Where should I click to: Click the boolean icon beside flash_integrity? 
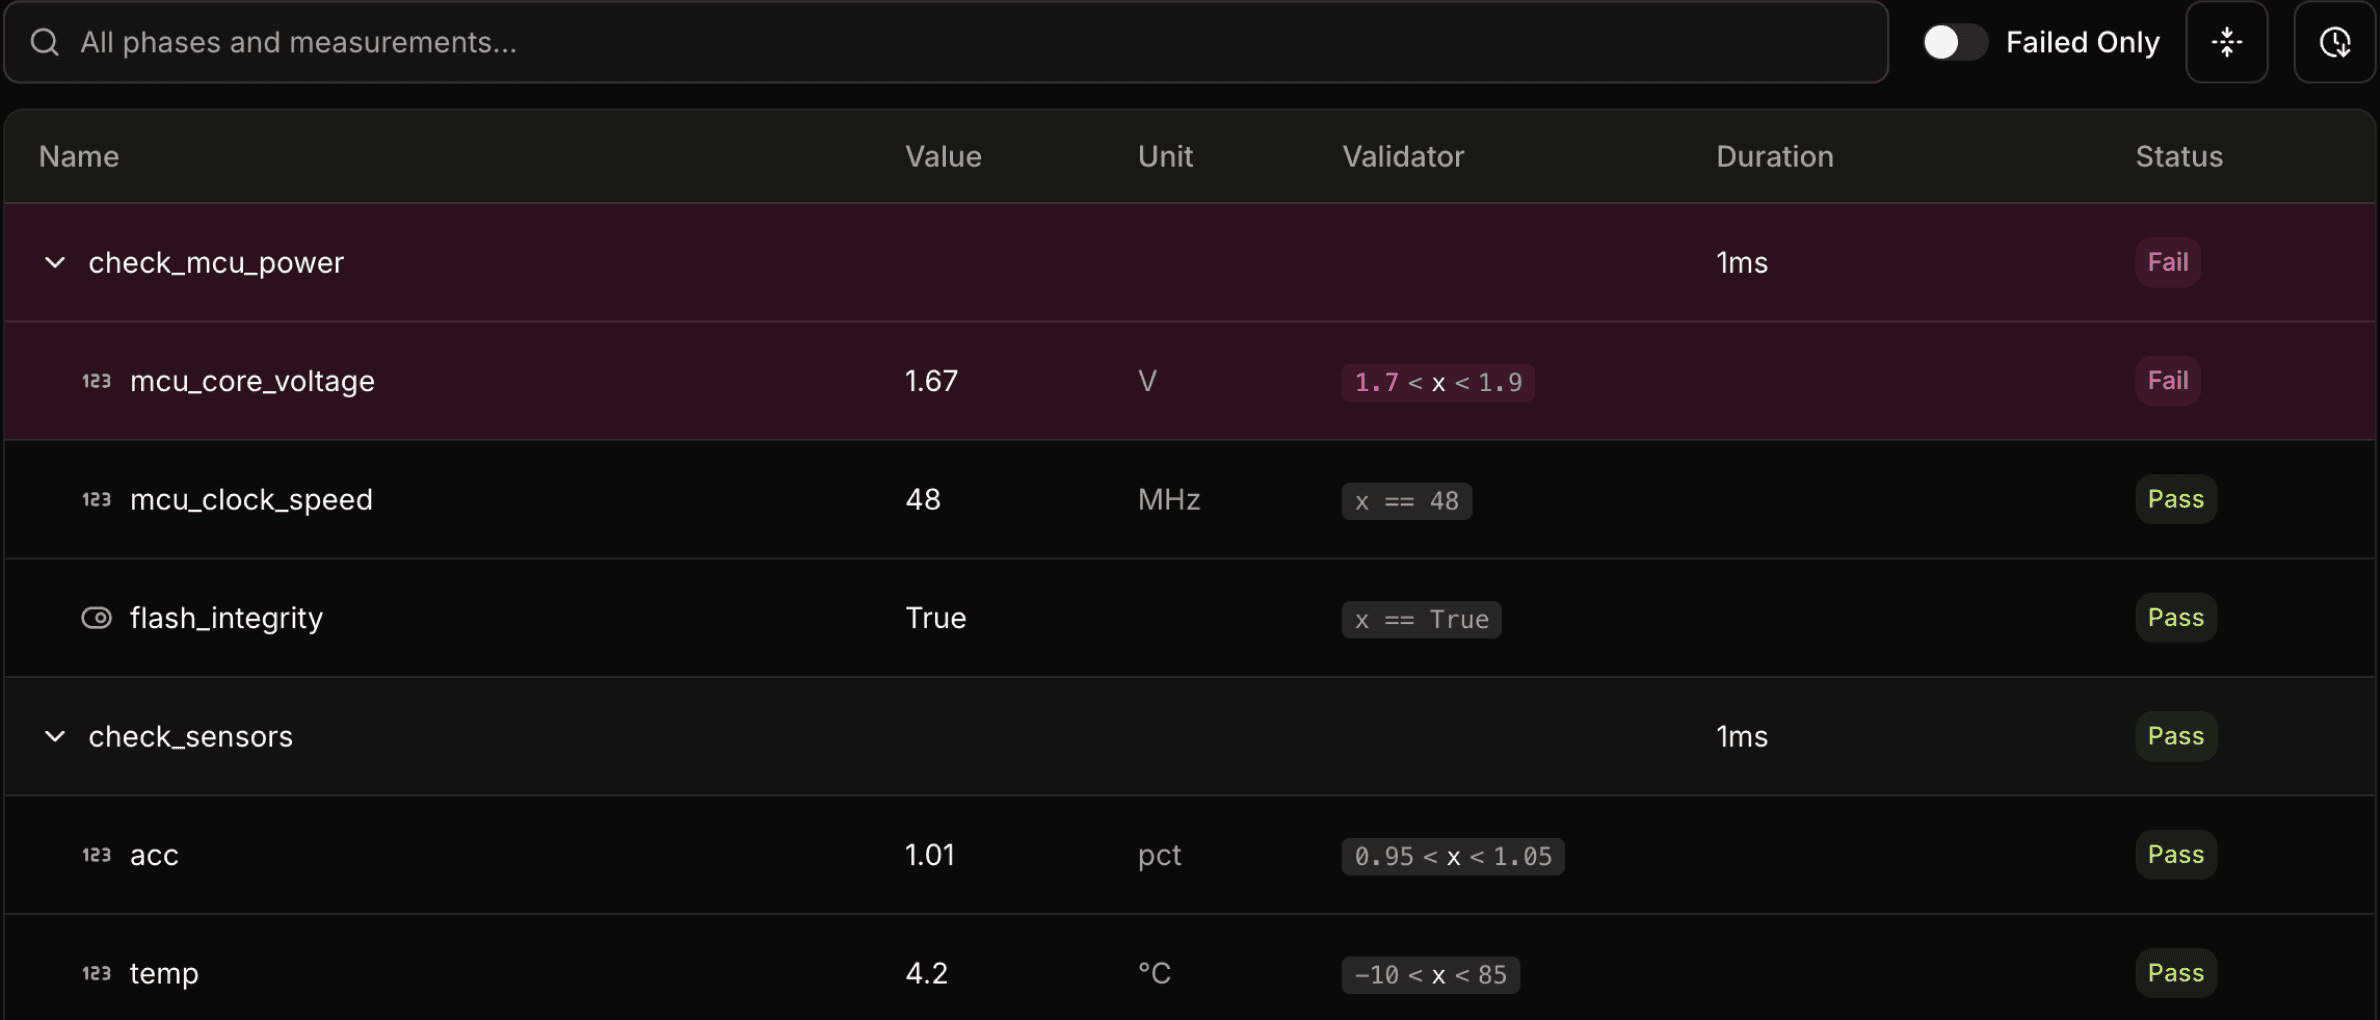96,618
